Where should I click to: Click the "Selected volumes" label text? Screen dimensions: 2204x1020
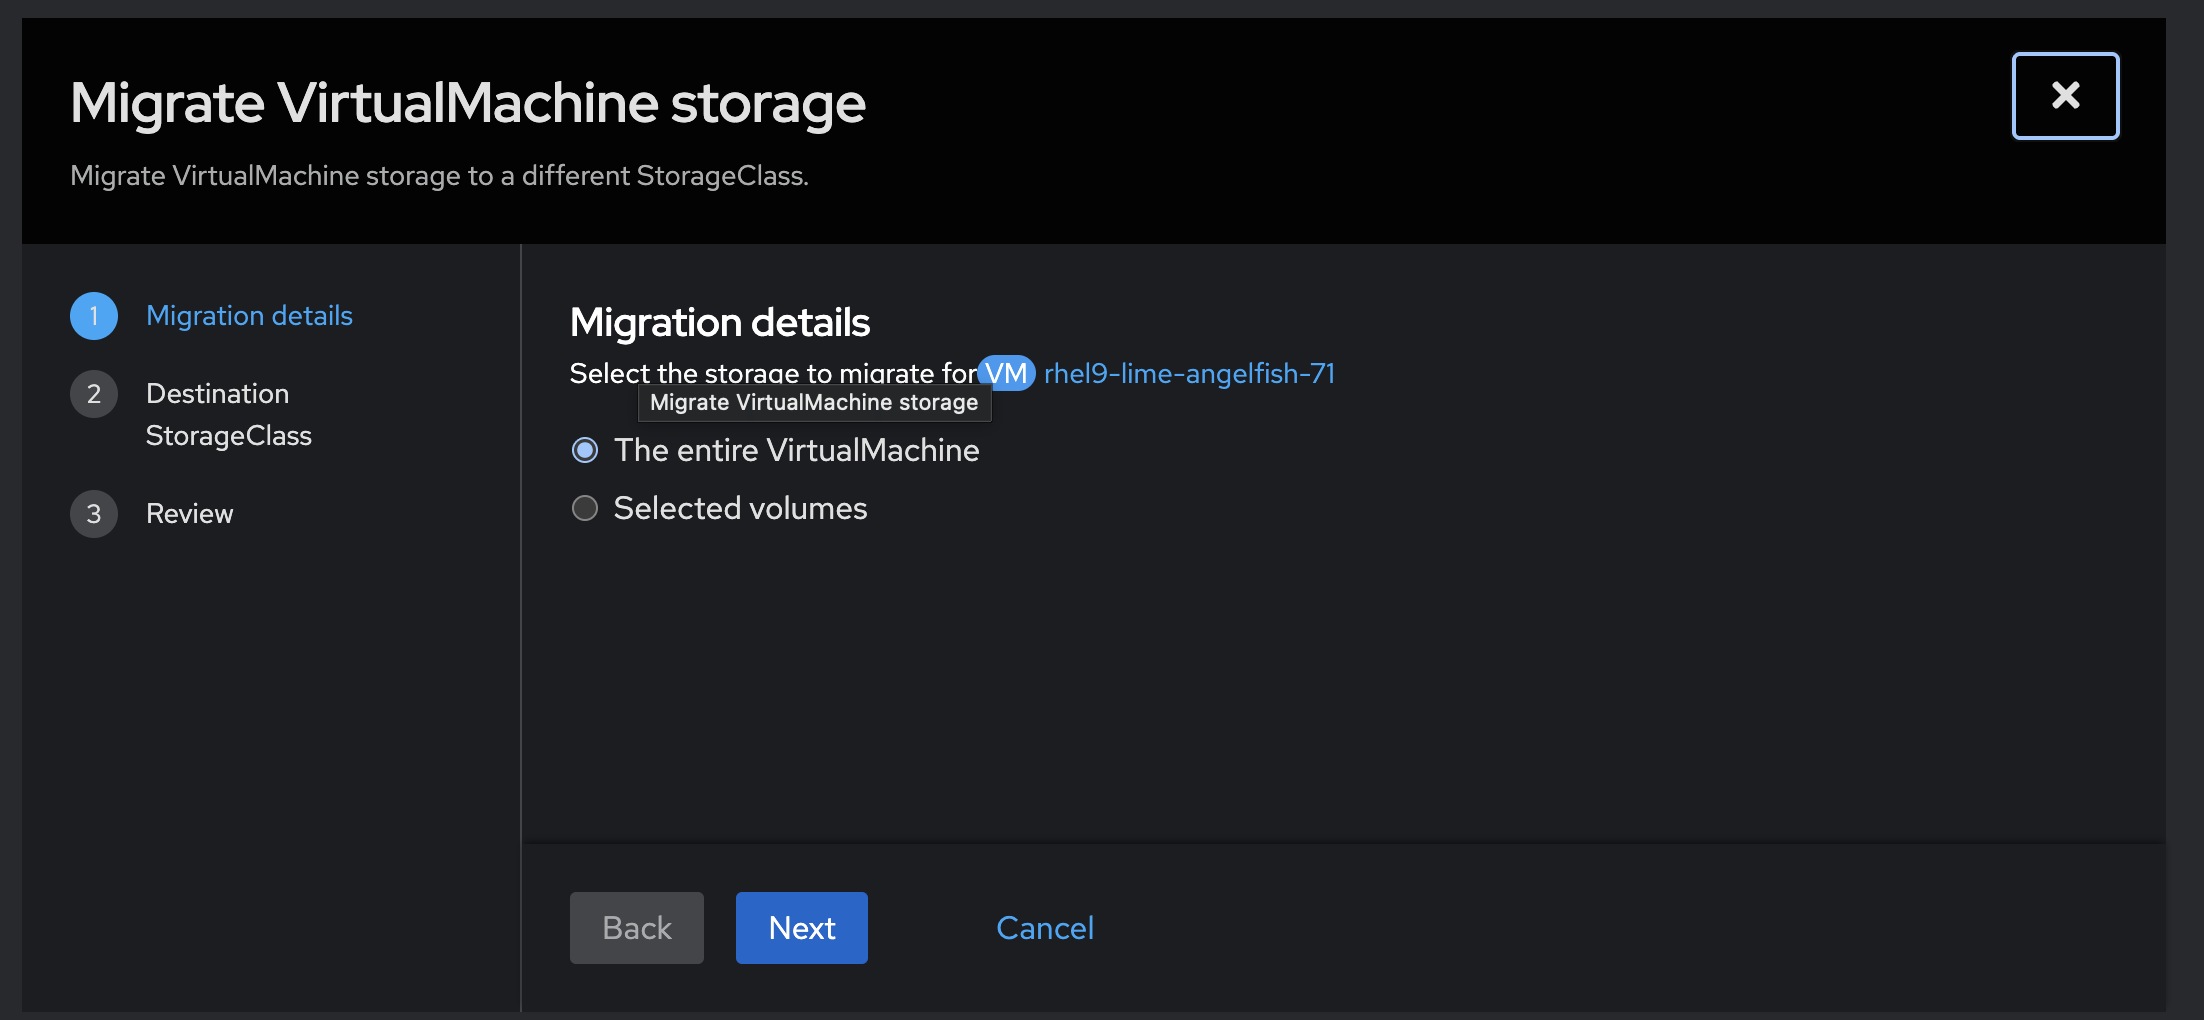pos(740,509)
